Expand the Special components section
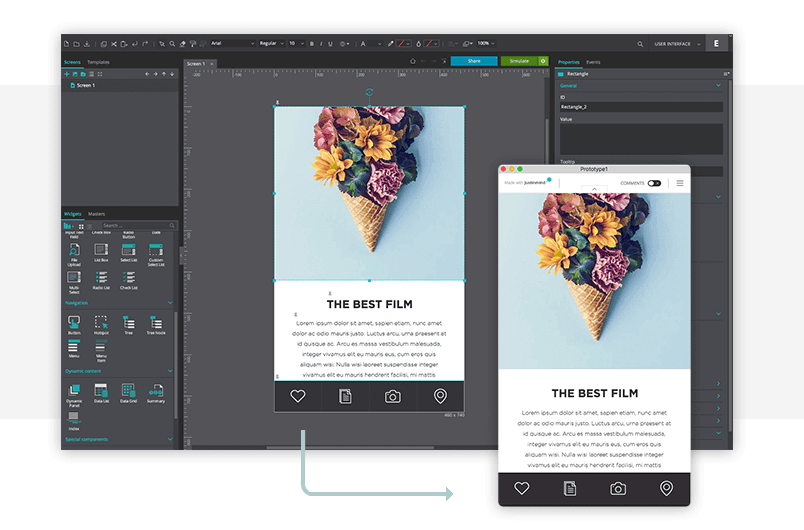 170,439
